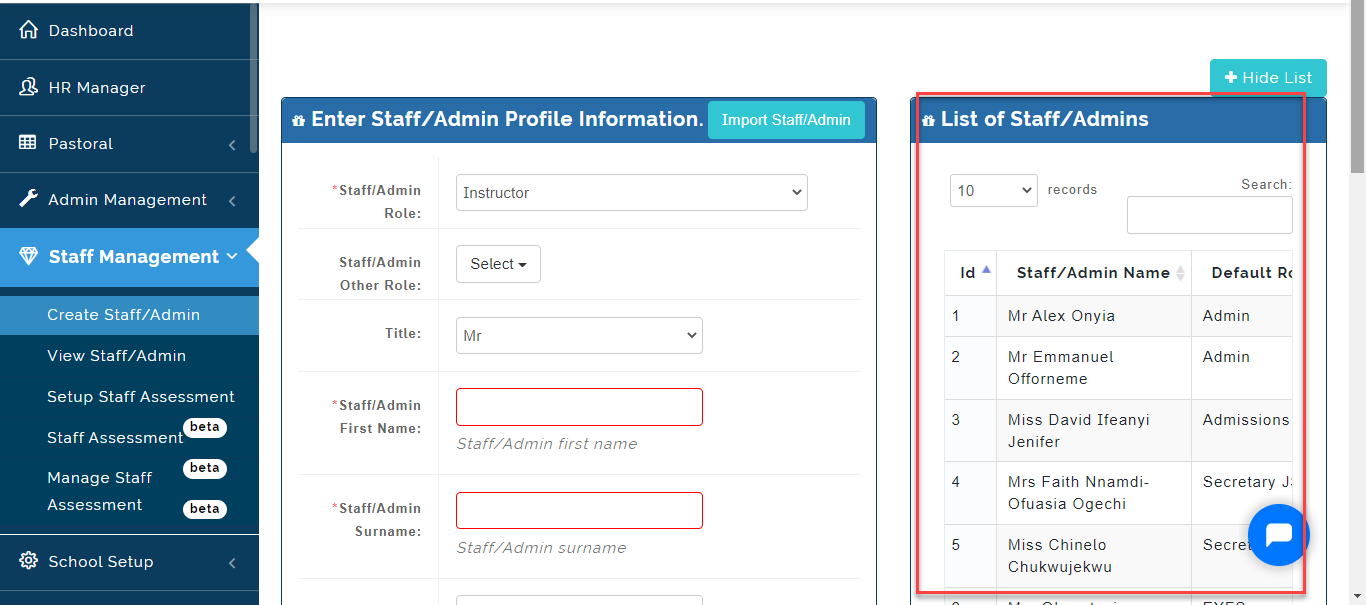
Task: Click the Hide List button
Action: point(1268,78)
